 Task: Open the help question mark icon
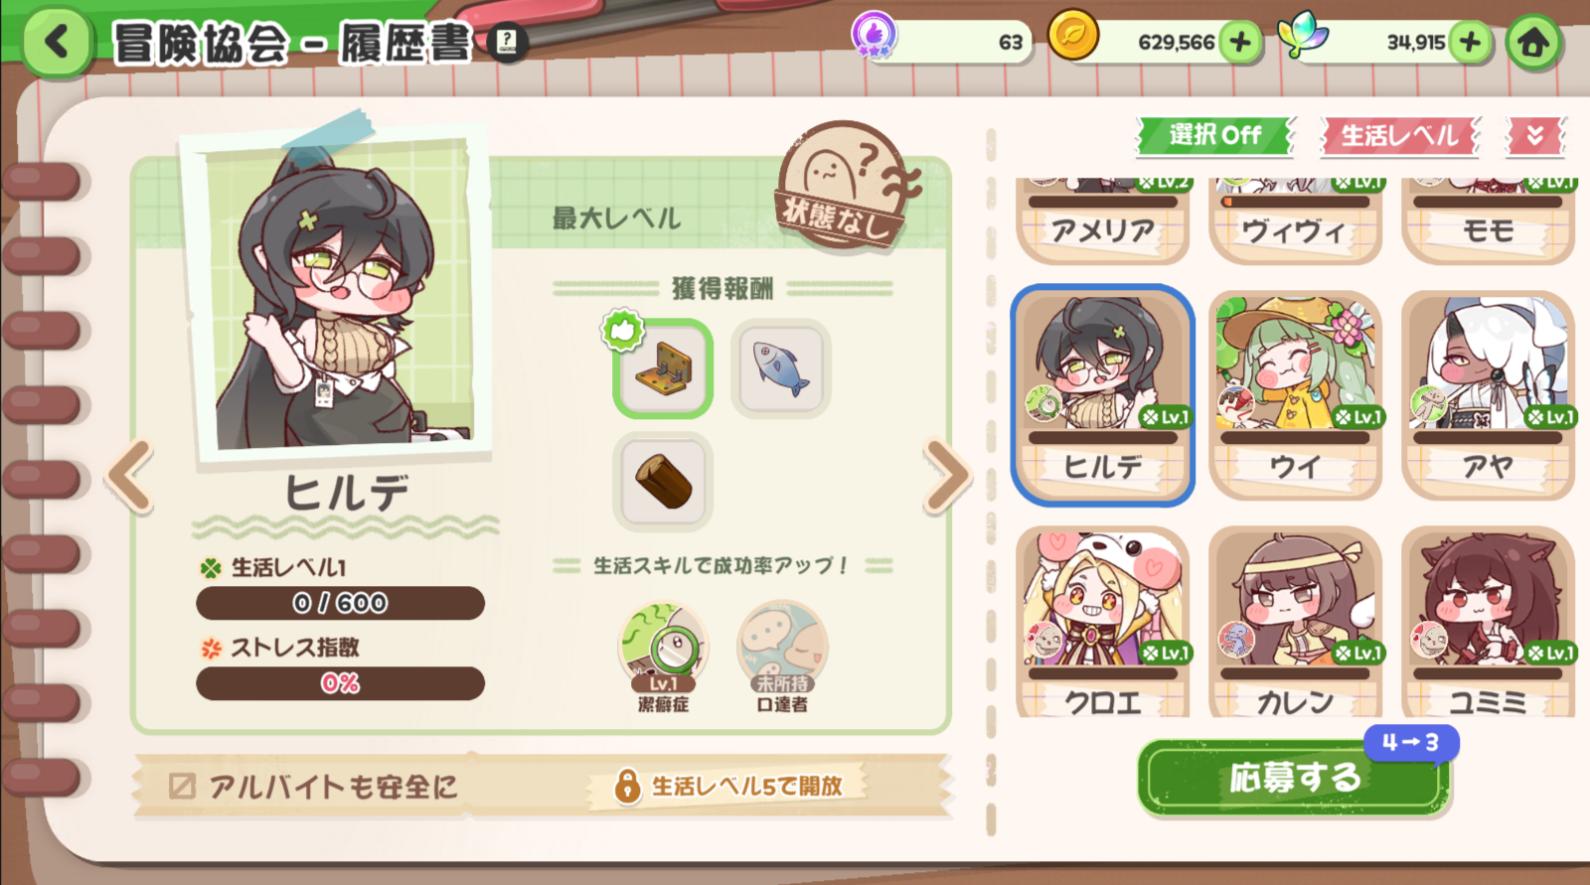[x=507, y=42]
